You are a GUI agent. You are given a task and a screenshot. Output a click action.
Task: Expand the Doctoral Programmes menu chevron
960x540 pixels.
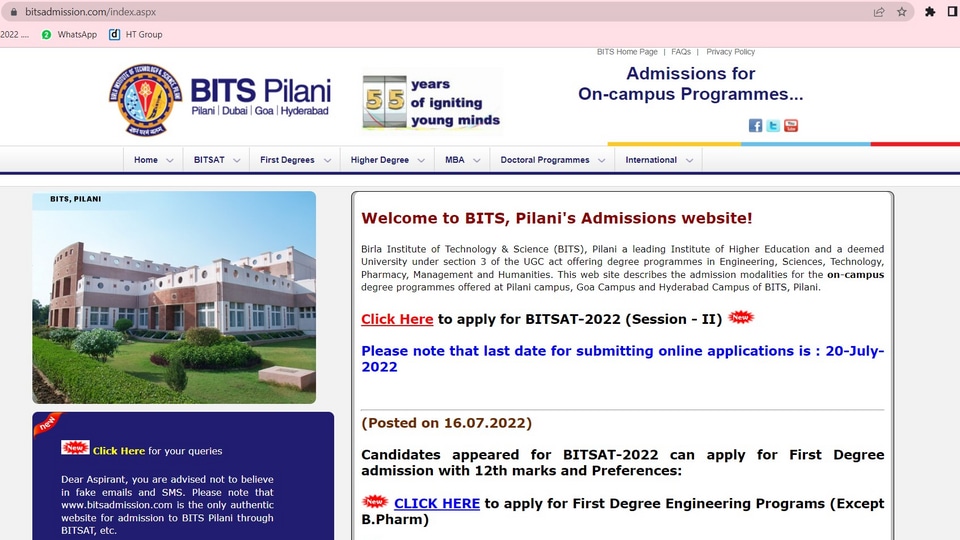pos(601,160)
